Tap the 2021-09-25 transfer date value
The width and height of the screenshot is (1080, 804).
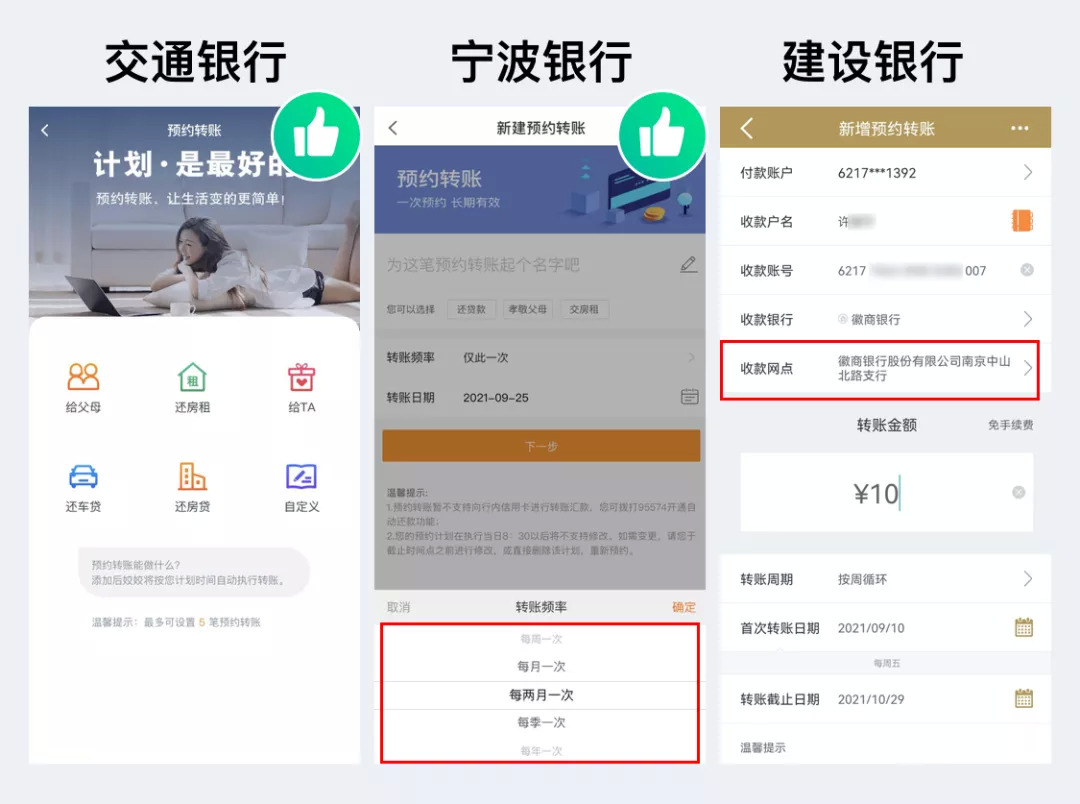[495, 398]
